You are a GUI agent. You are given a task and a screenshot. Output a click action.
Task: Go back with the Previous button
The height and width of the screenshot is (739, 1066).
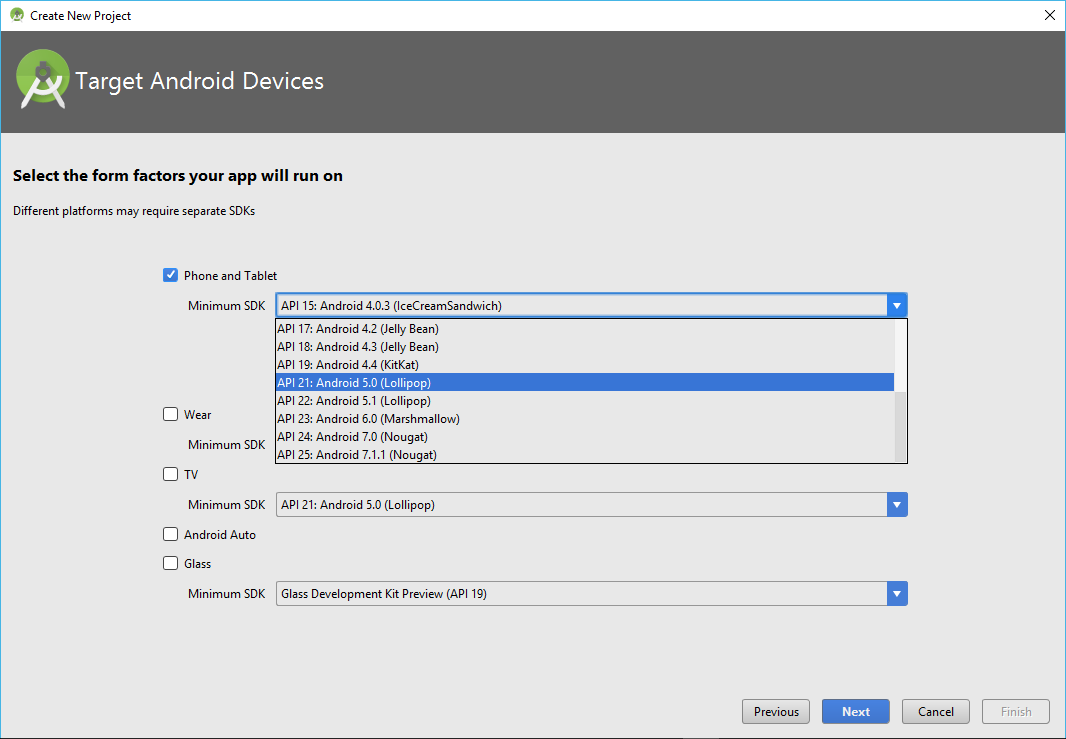pos(776,712)
